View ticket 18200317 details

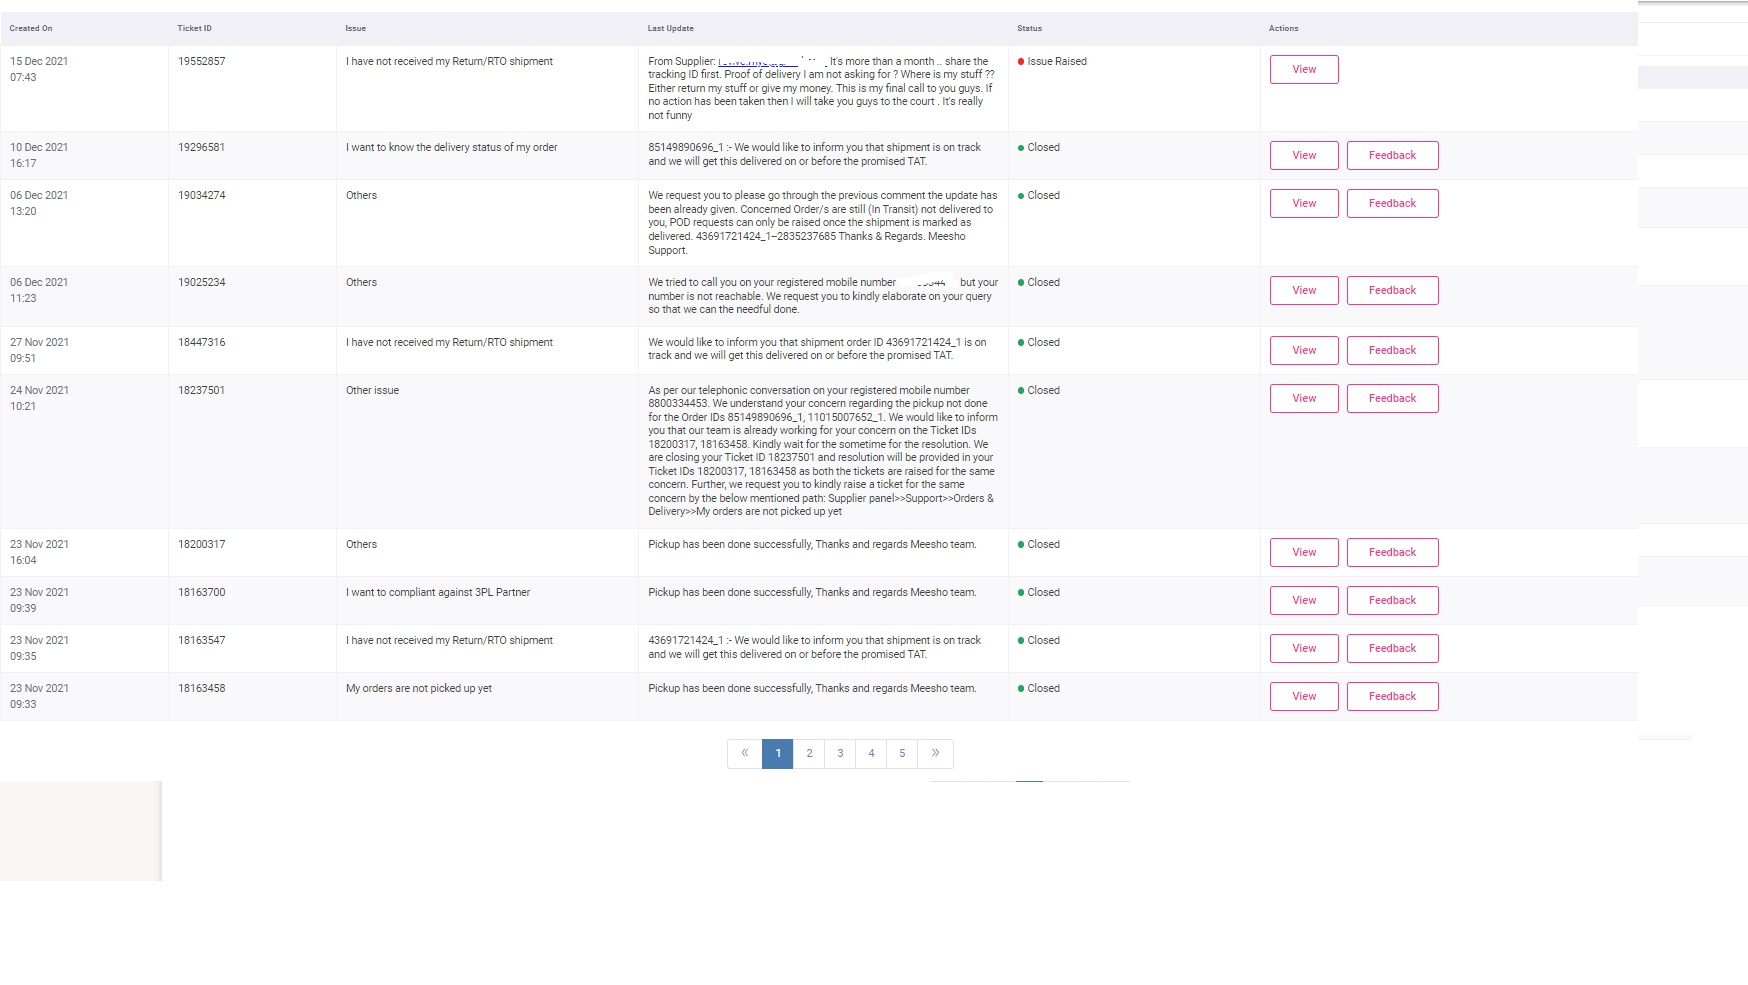coord(1303,552)
